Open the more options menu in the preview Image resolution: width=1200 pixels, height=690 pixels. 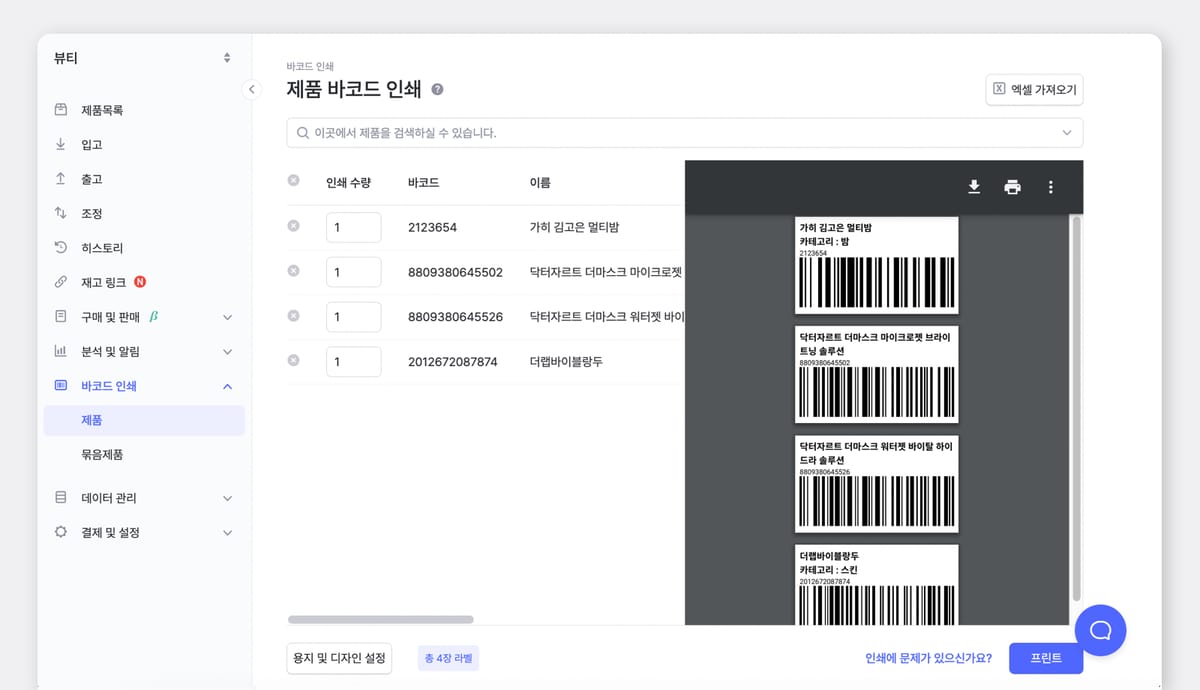[1050, 186]
